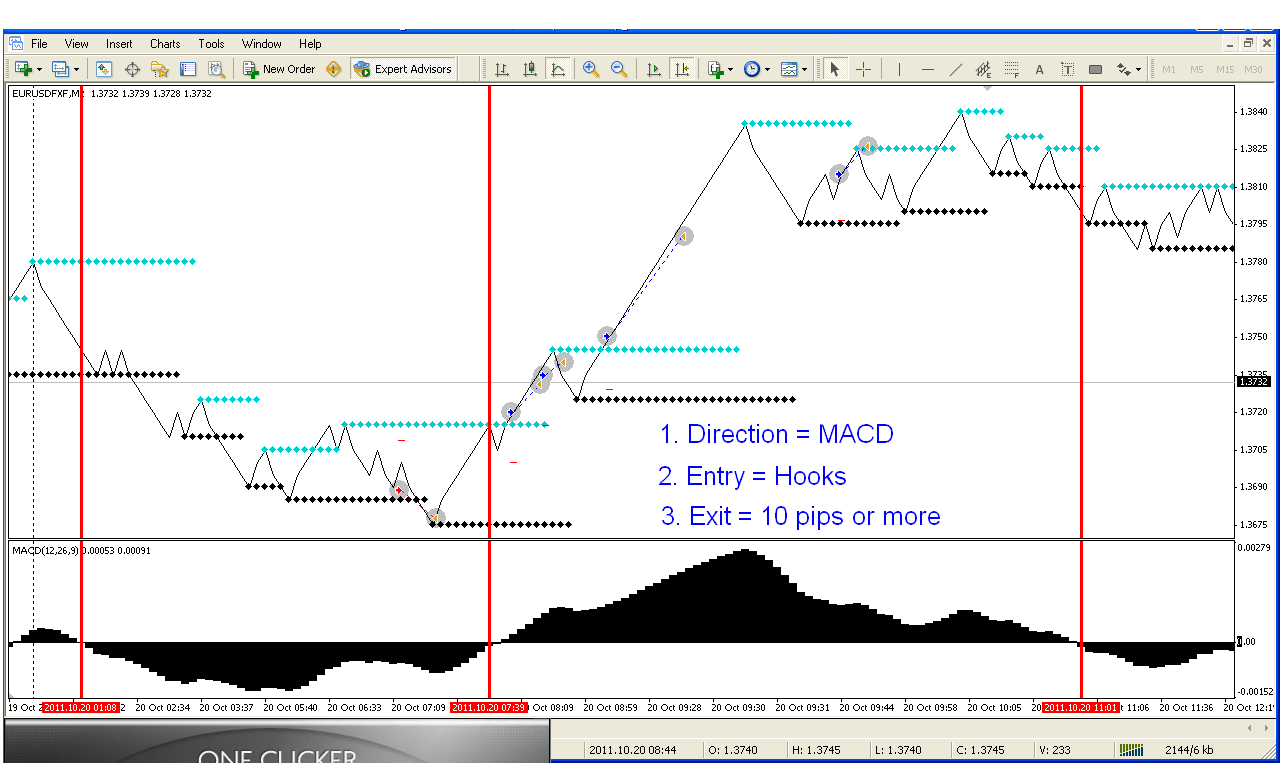Click the yellow diamond icon beside New Order
This screenshot has height=763, width=1280.
tap(334, 69)
